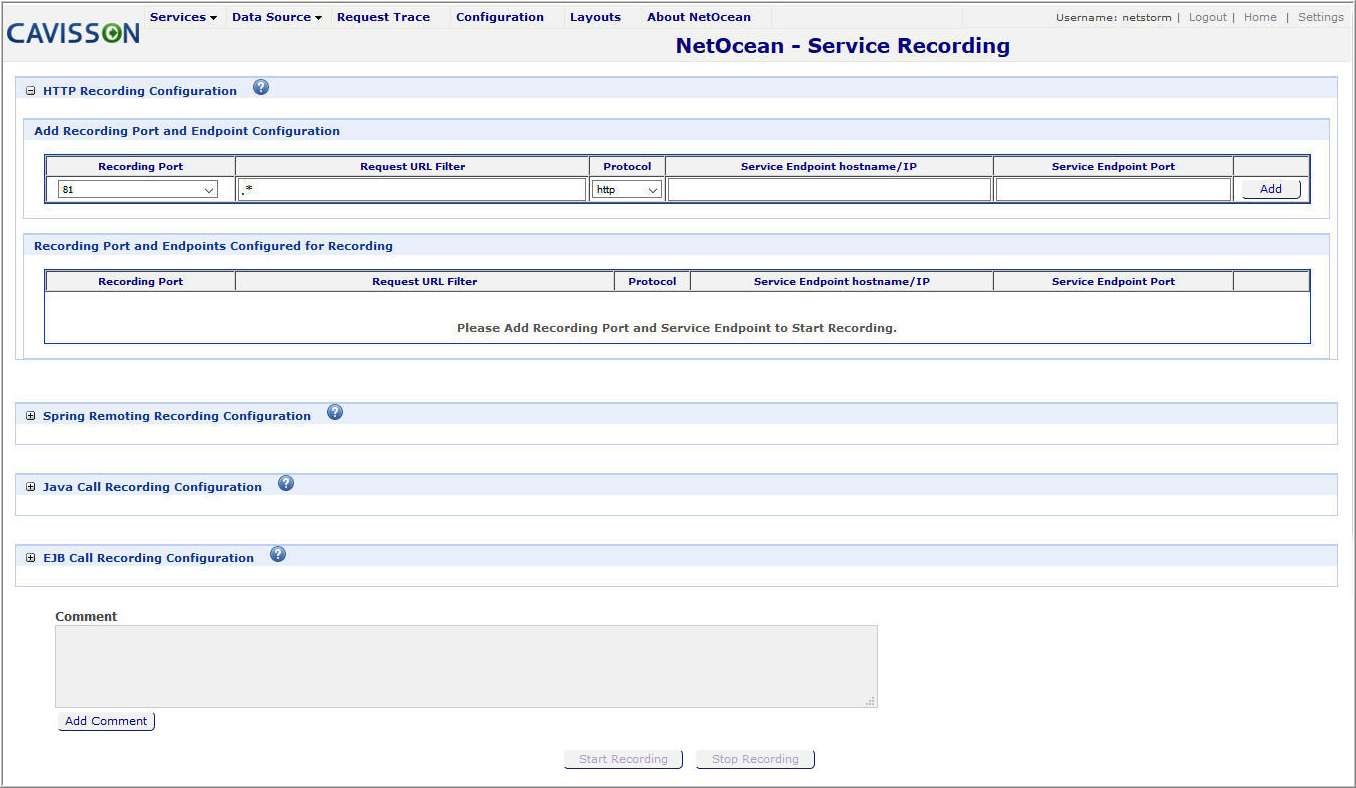Screen dimensions: 1356x788
Task: Collapse HTTP Recording Configuration section
Action: 31,91
